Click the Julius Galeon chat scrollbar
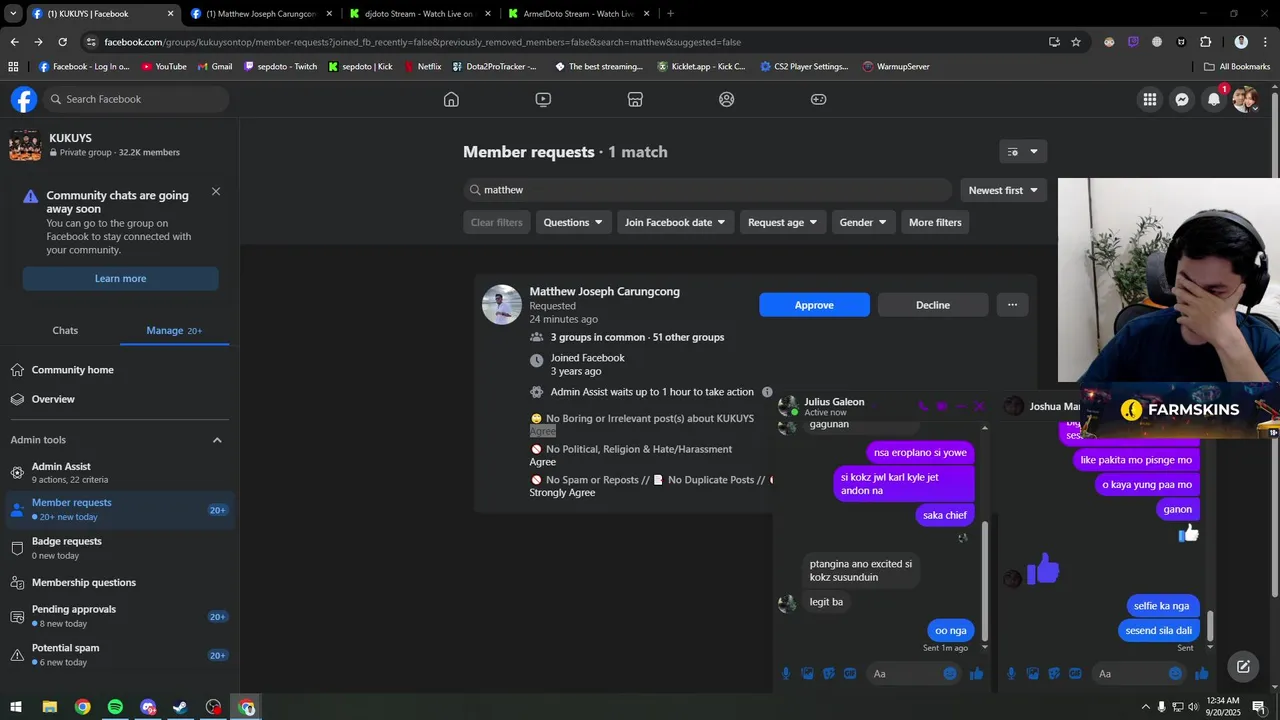Screen dimensions: 1280x720 tap(985, 581)
